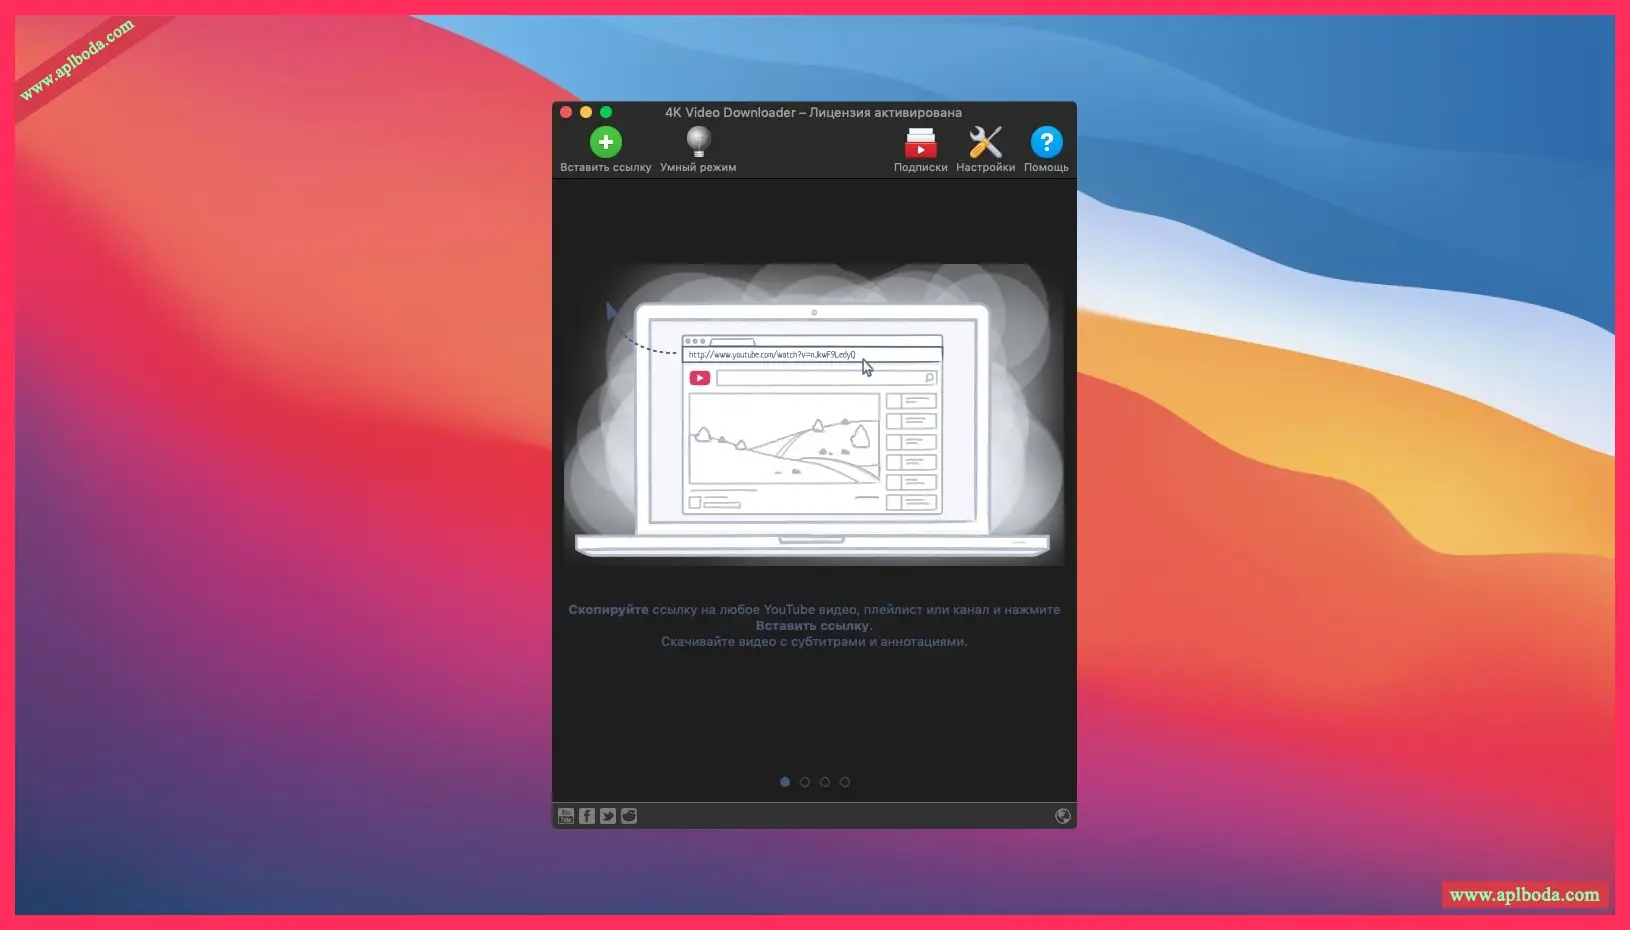Click the Reddit icon in the bottom bar
Screen dimensions: 1630x930
(629, 816)
